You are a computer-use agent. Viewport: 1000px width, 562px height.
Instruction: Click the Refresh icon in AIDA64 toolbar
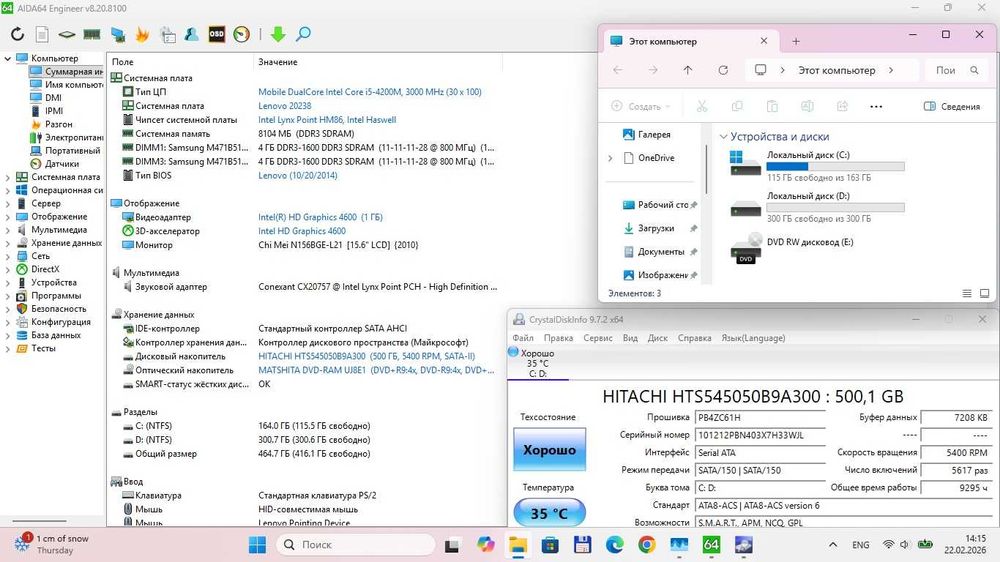pyautogui.click(x=17, y=34)
